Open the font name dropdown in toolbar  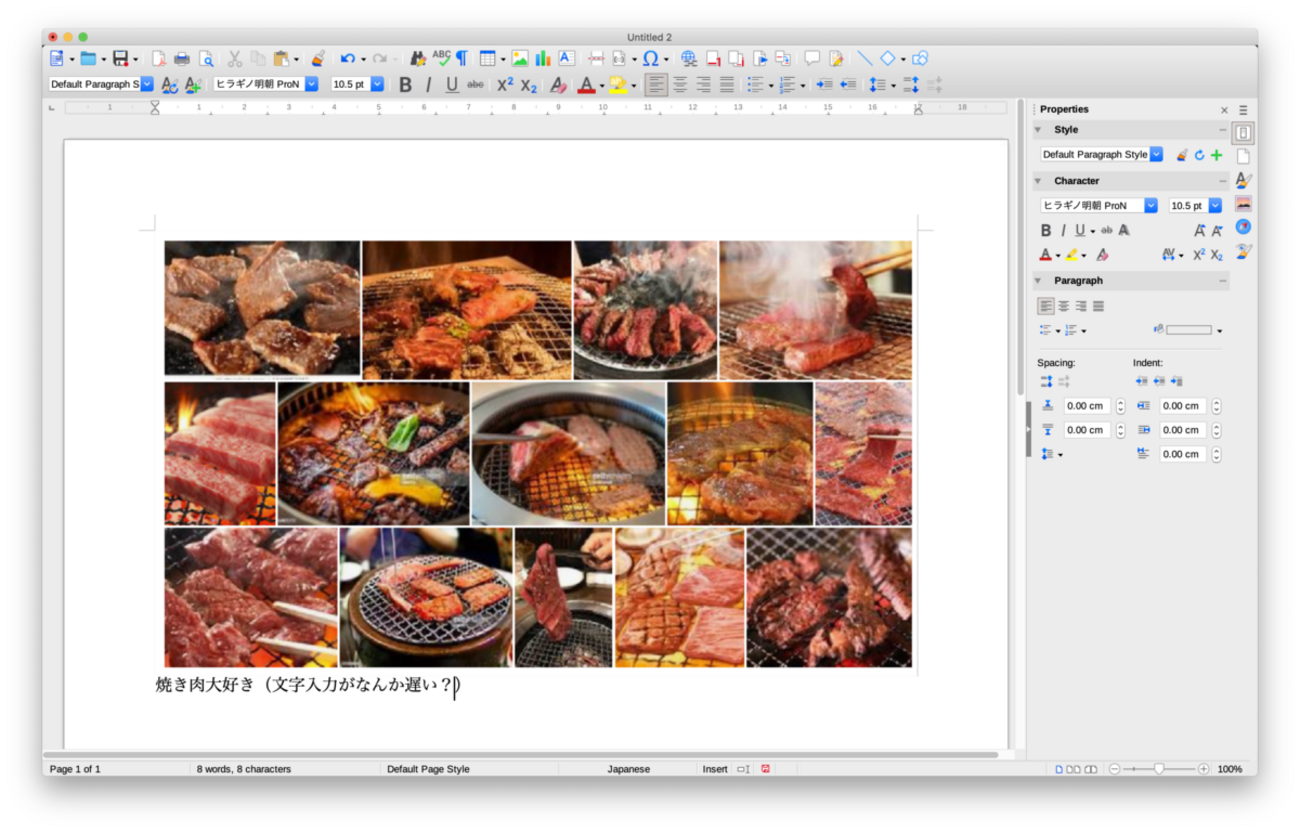tap(311, 85)
